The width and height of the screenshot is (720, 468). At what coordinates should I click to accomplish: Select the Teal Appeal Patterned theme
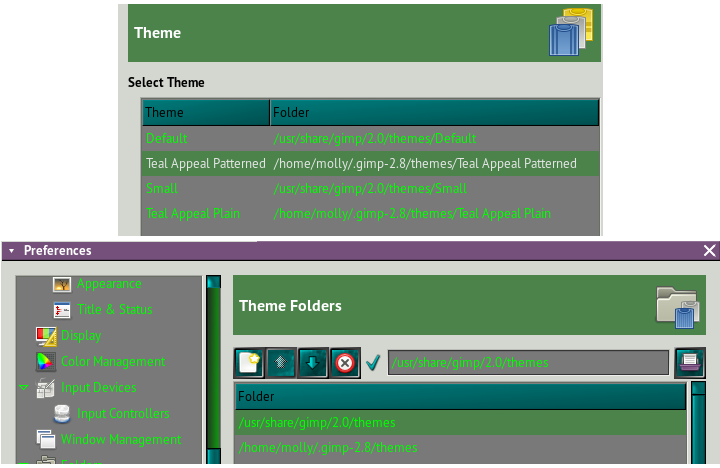tap(371, 164)
